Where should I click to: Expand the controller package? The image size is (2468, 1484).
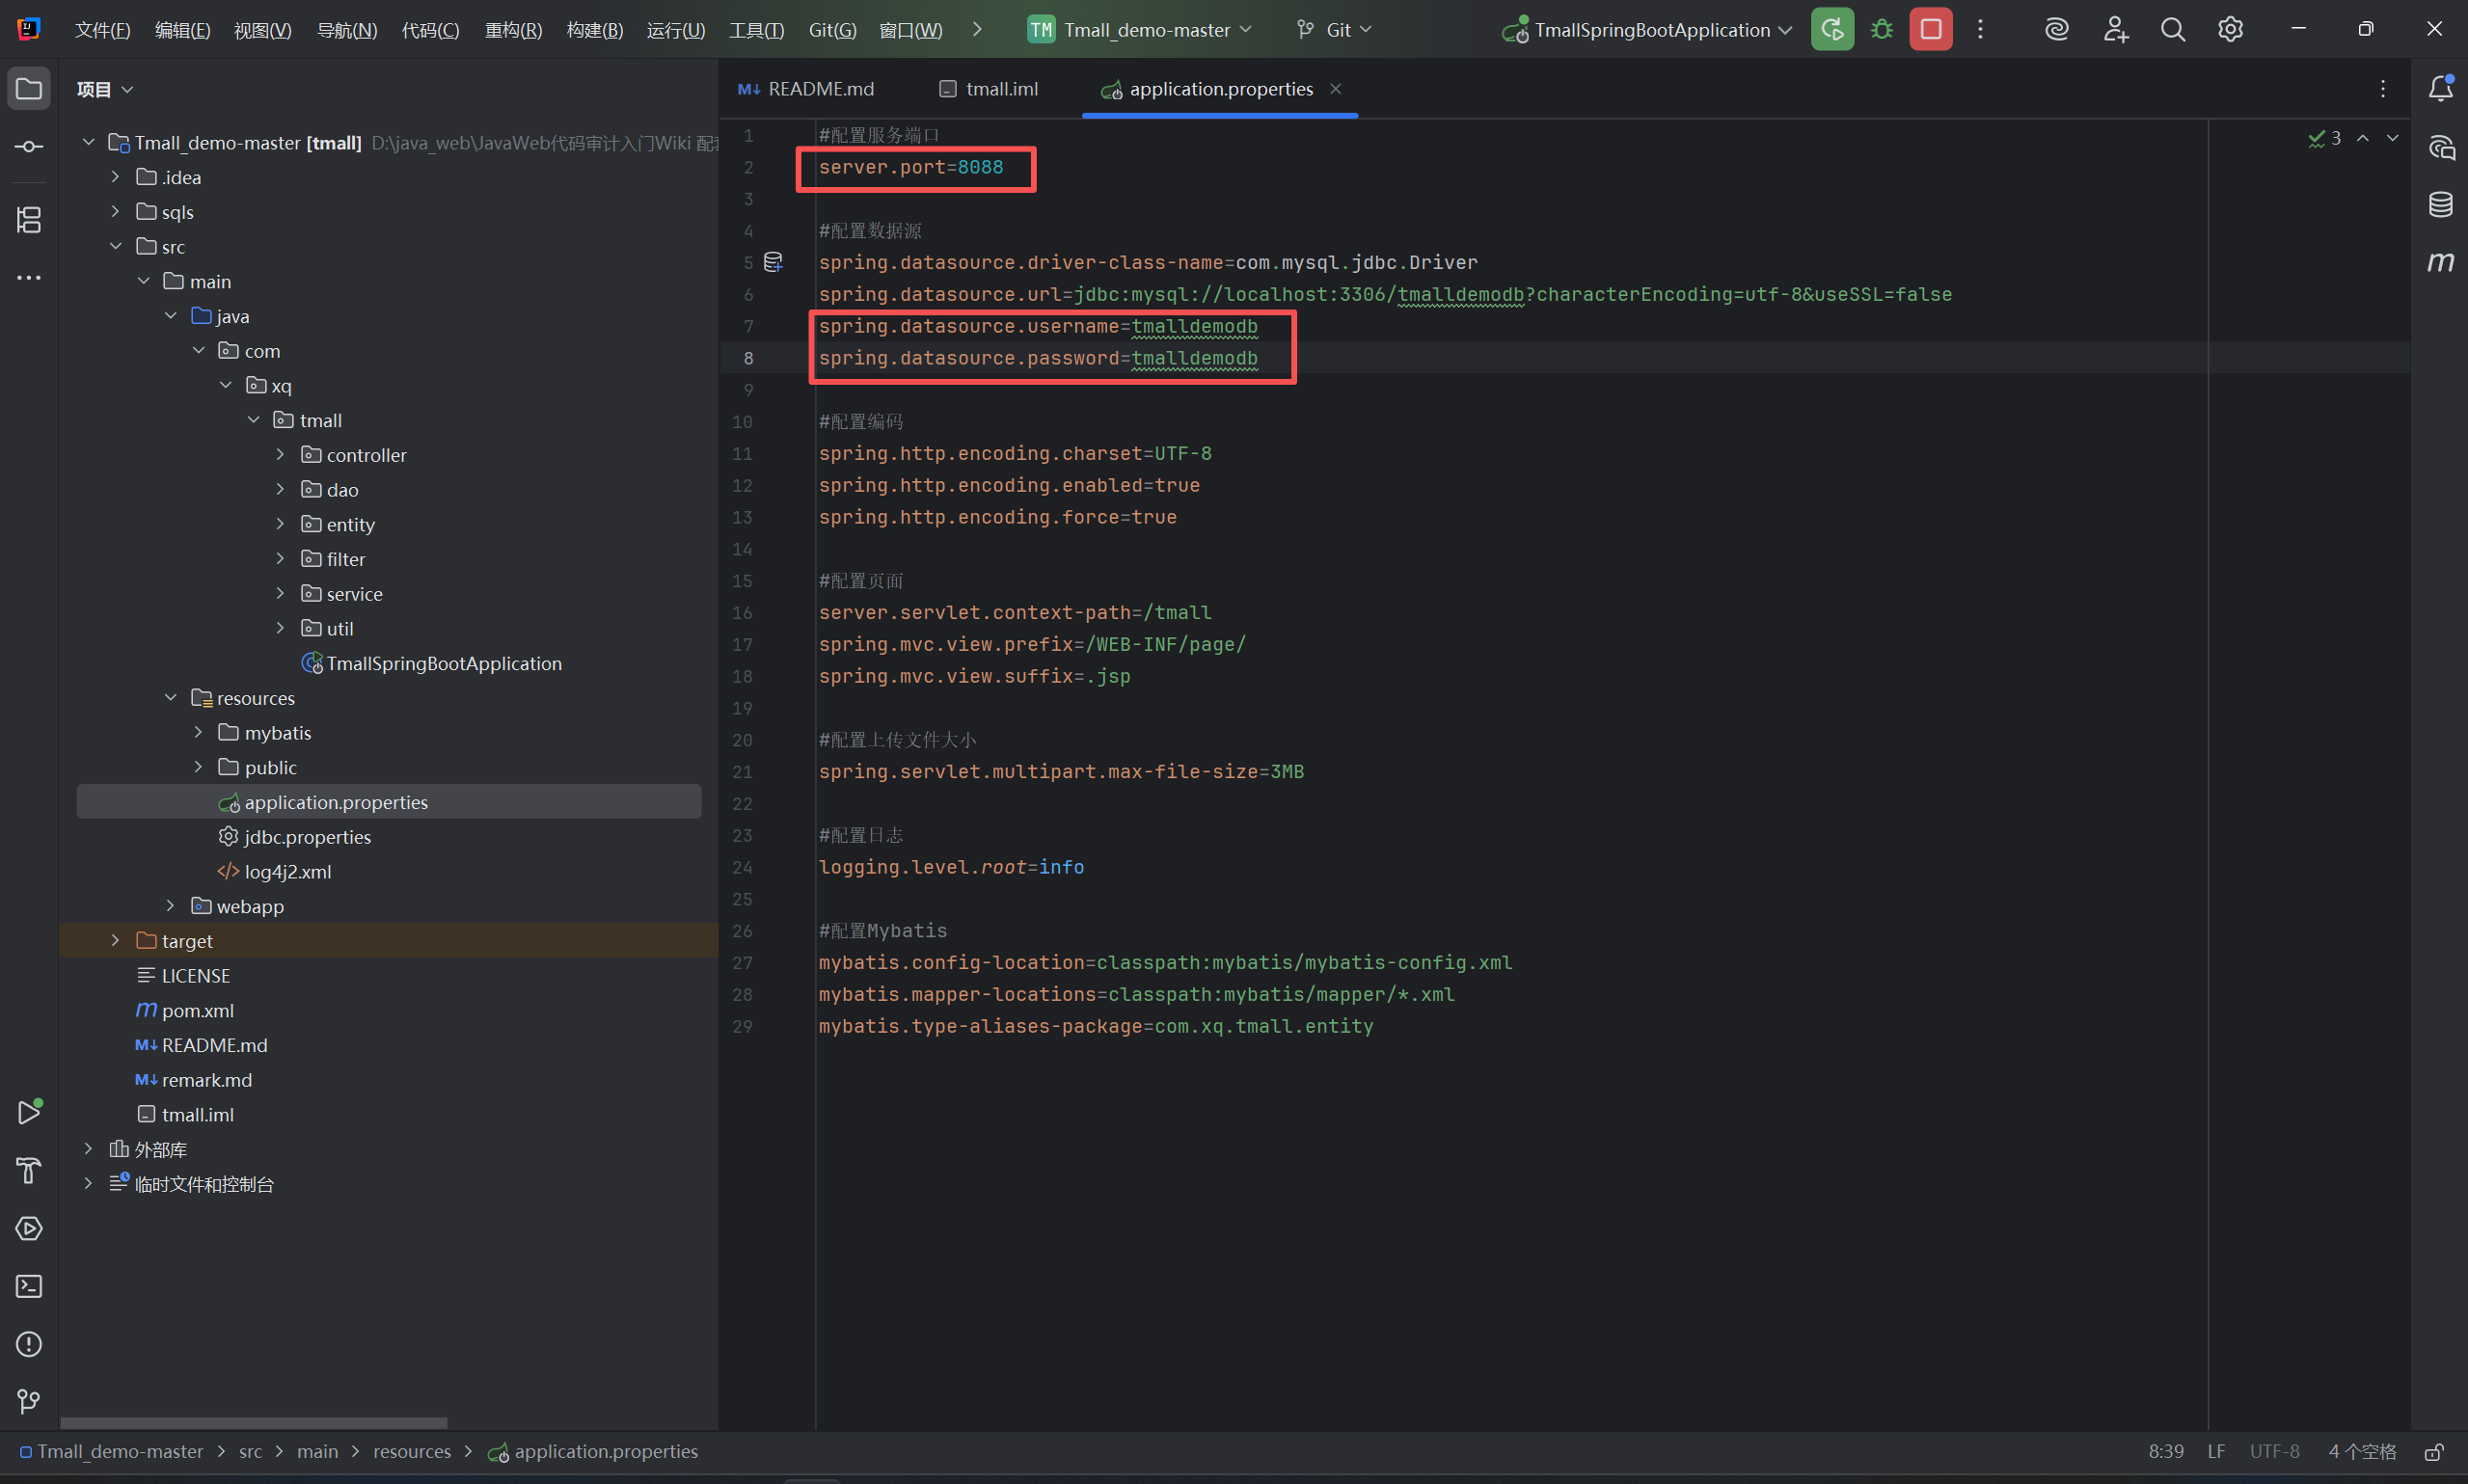coord(280,455)
